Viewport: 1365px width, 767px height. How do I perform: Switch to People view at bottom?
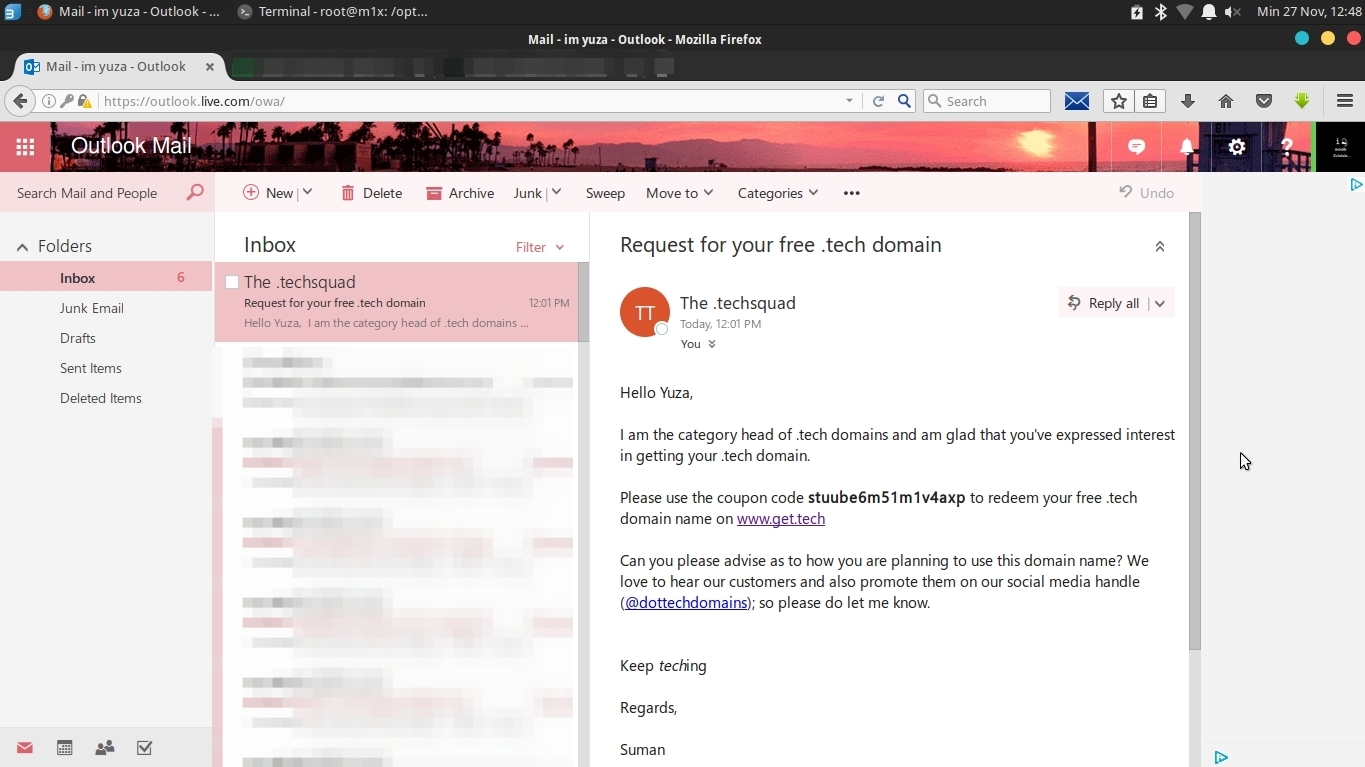point(105,748)
